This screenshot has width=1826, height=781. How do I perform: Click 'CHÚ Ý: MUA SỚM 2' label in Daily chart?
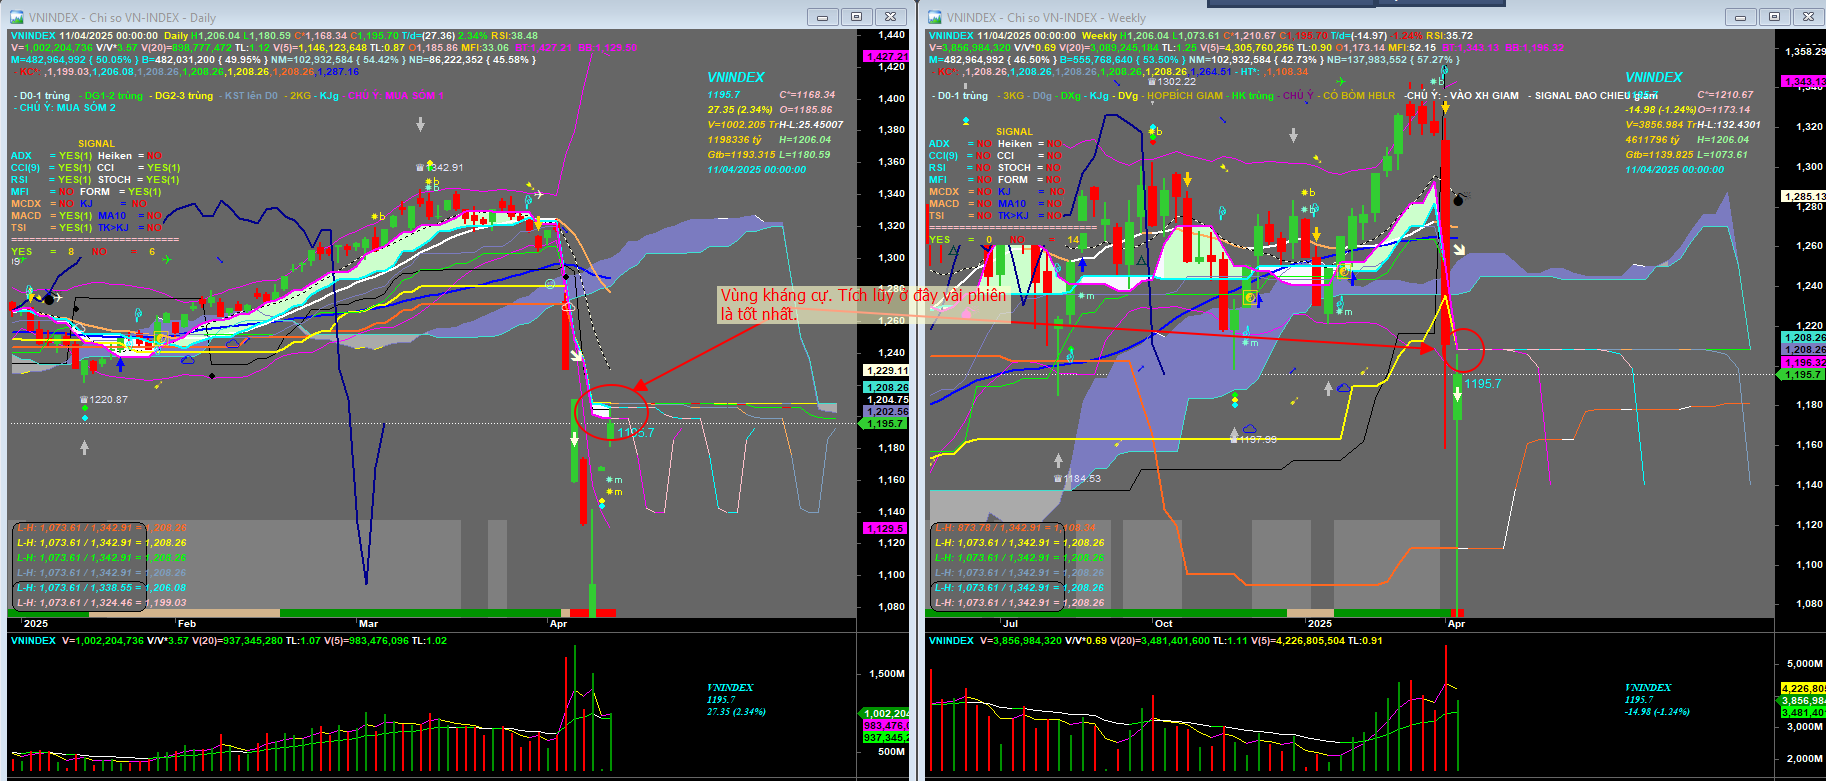click(67, 108)
